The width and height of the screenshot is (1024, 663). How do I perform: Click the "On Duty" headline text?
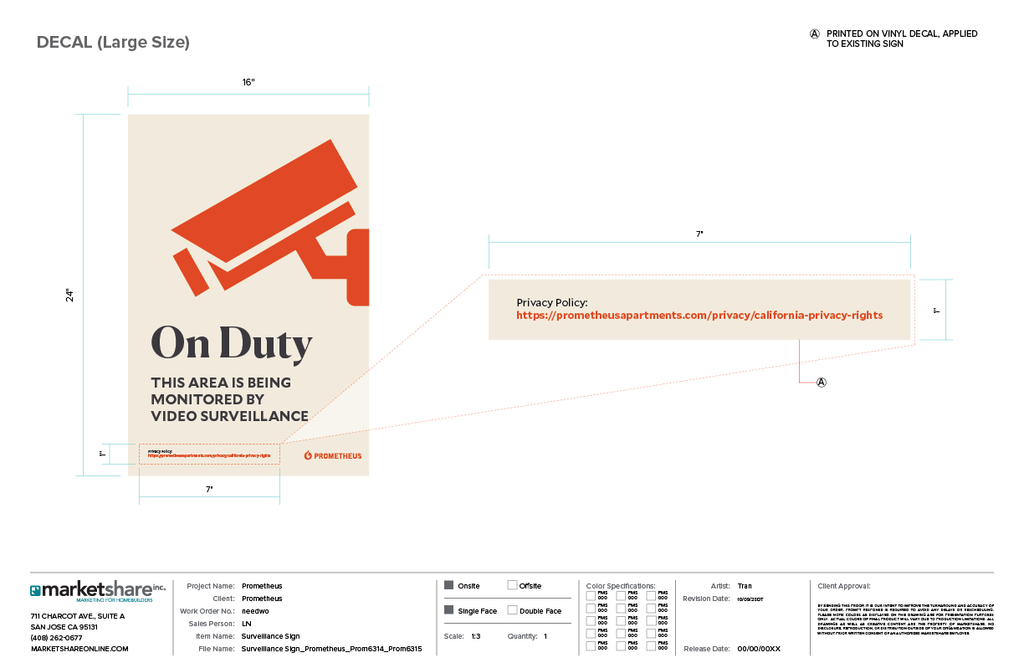point(231,343)
